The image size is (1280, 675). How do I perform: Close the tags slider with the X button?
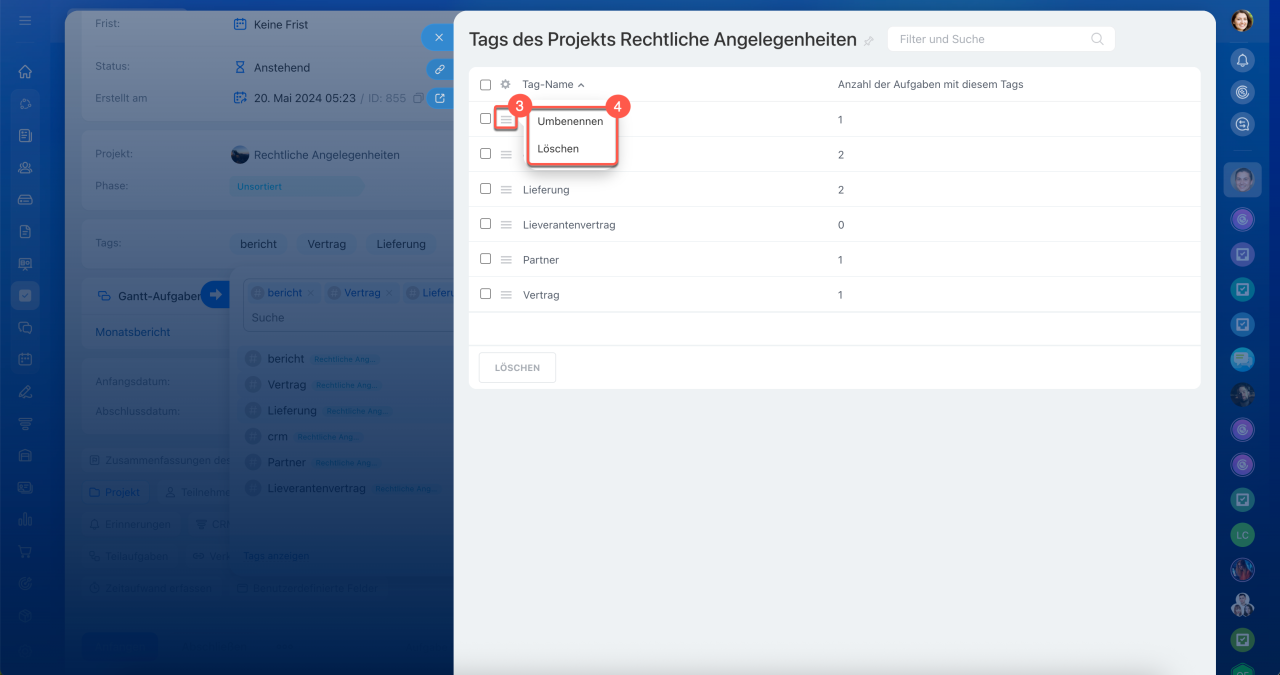point(438,37)
